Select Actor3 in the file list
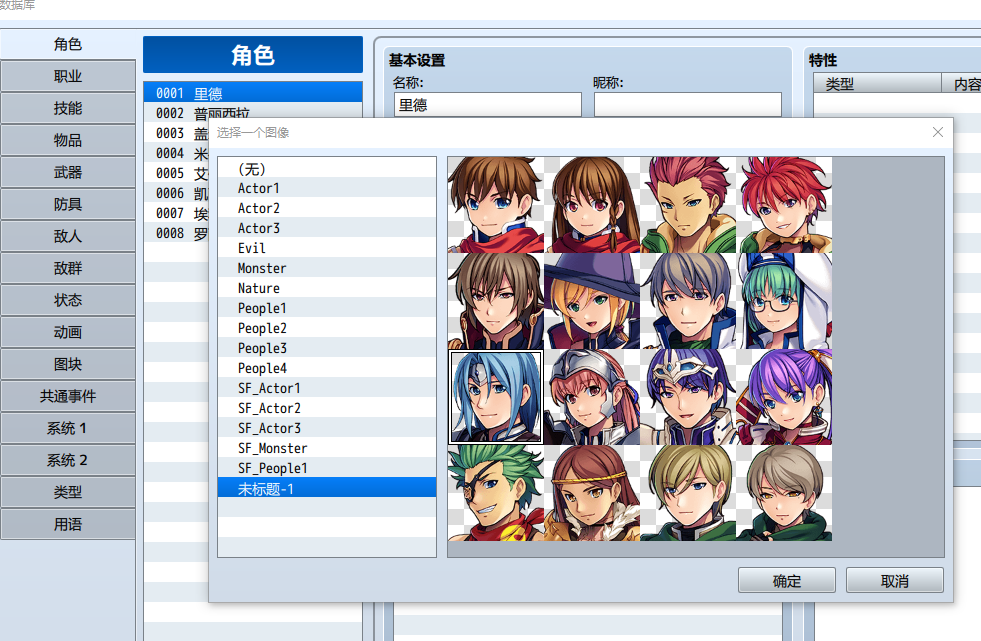981x641 pixels. [327, 228]
